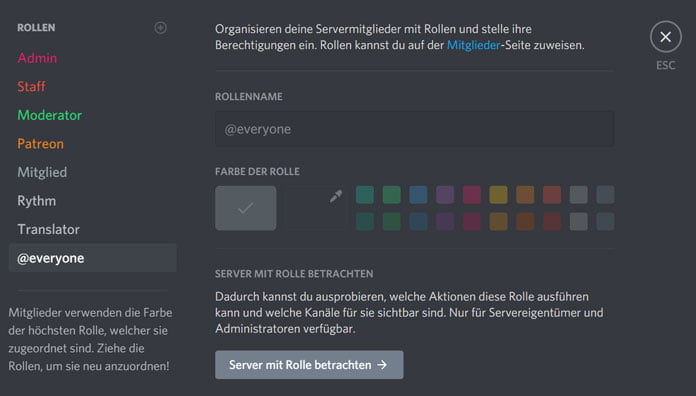Screen dimensions: 696x396
Task: Select the Mitglied role
Action: point(42,172)
